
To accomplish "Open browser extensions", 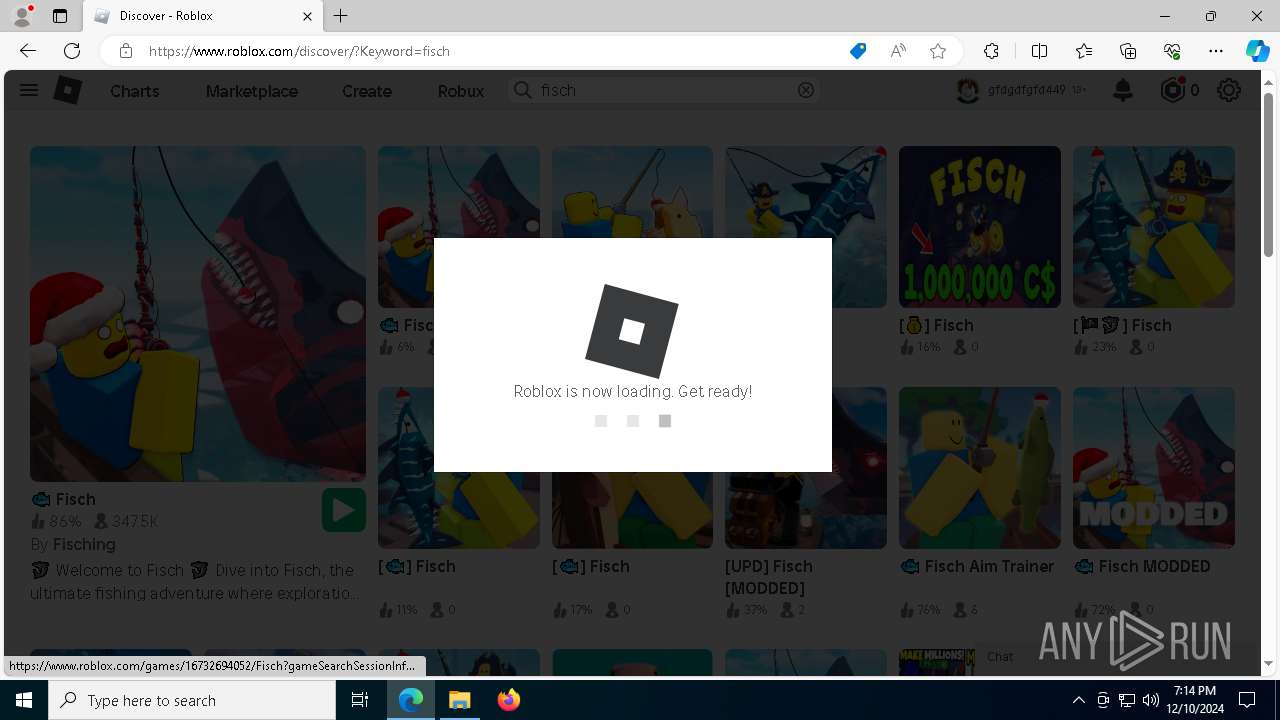I will [x=991, y=51].
